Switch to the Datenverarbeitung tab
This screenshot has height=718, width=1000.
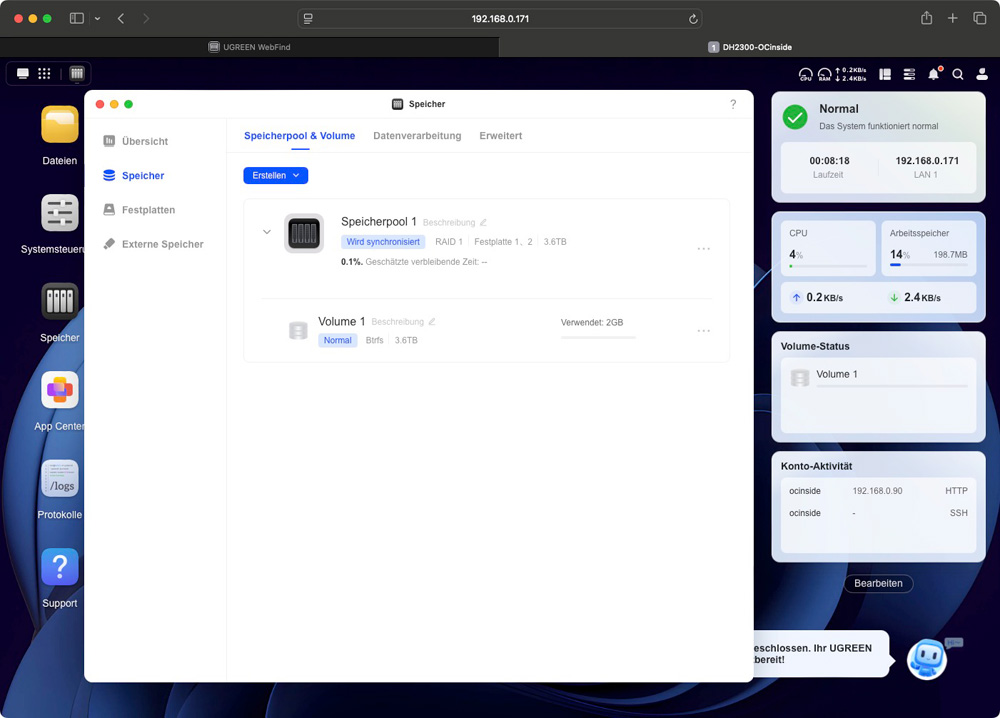click(x=417, y=136)
